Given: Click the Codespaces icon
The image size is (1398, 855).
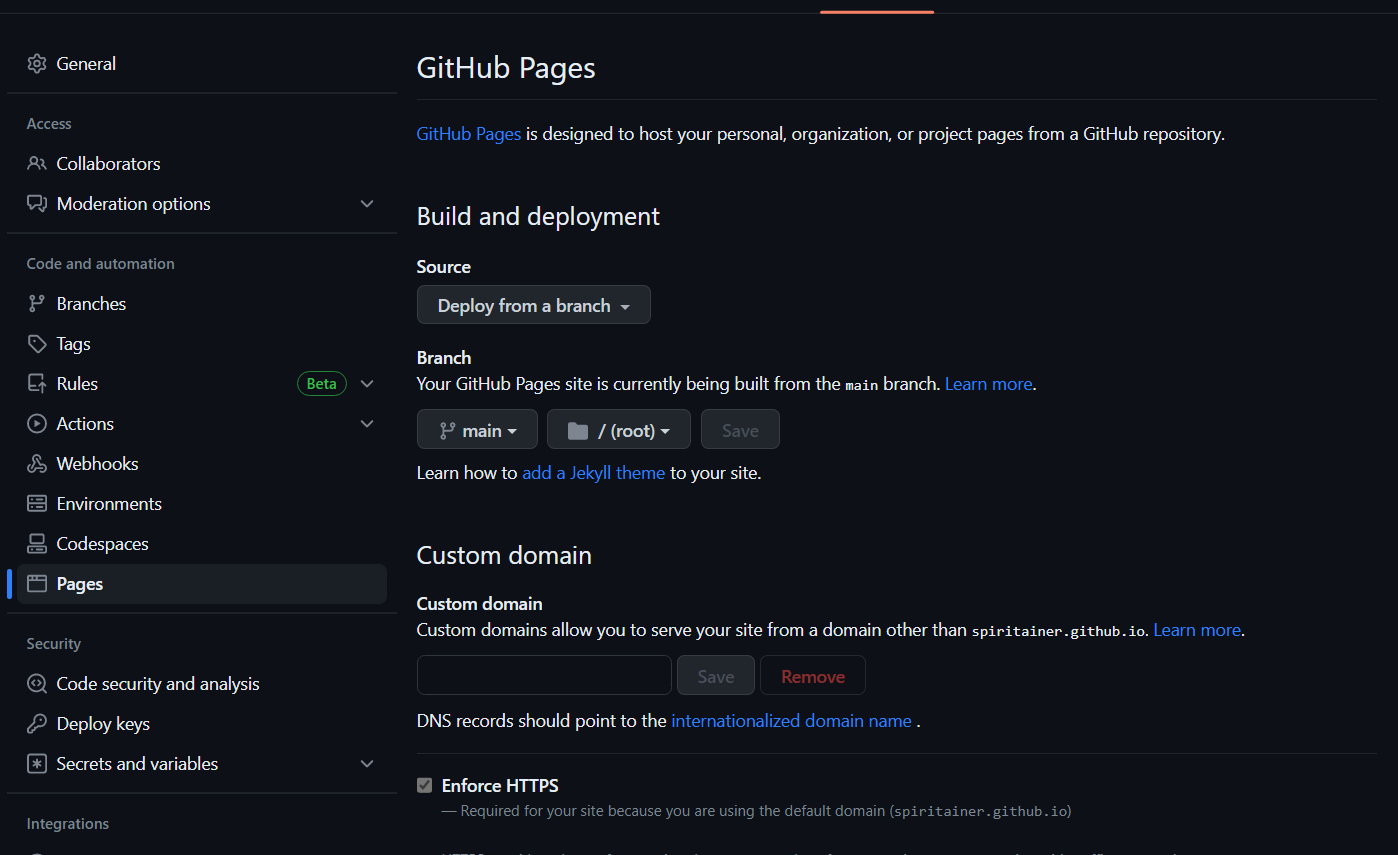Looking at the screenshot, I should coord(37,544).
